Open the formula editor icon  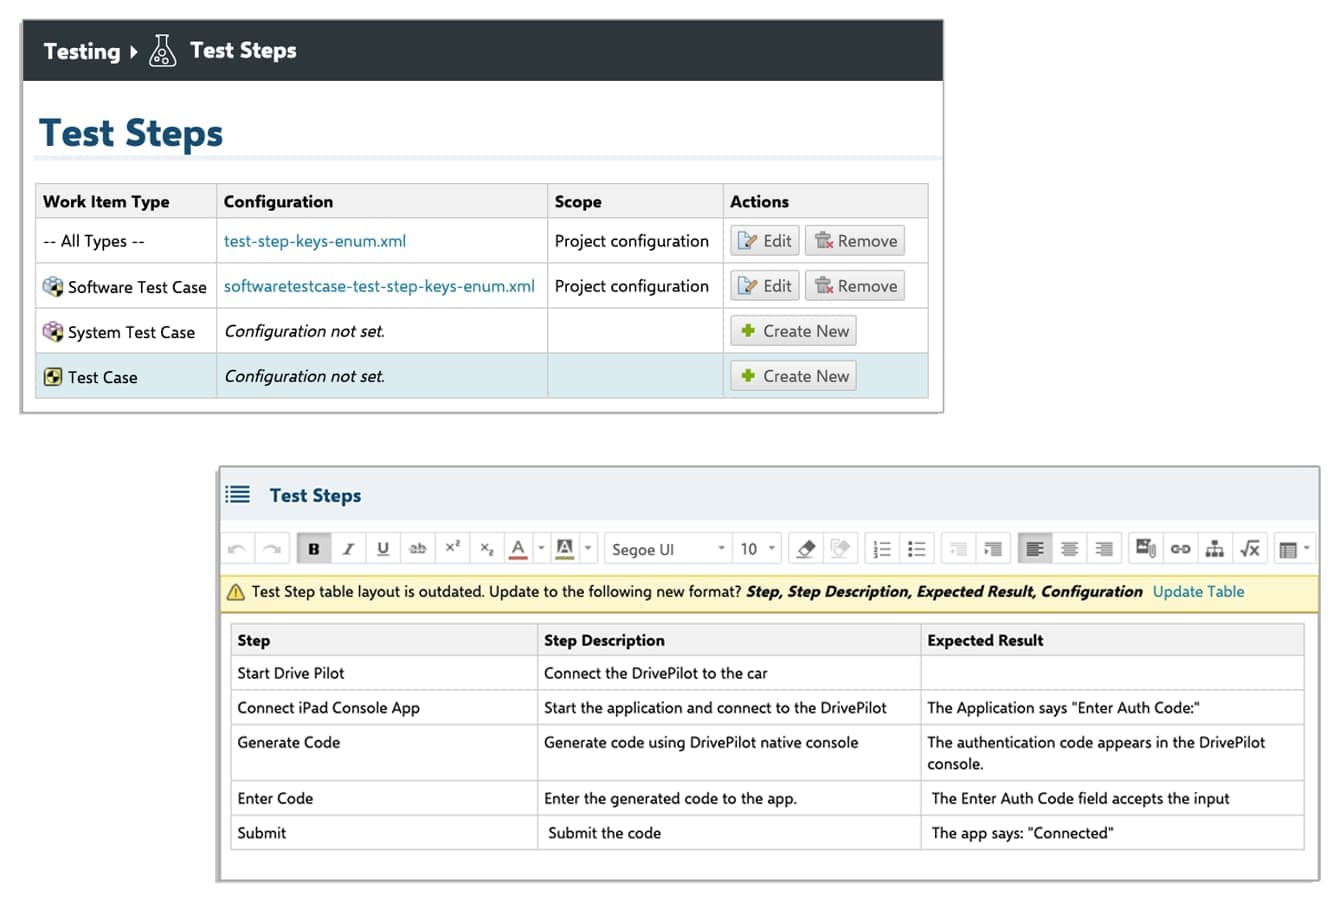click(1249, 549)
